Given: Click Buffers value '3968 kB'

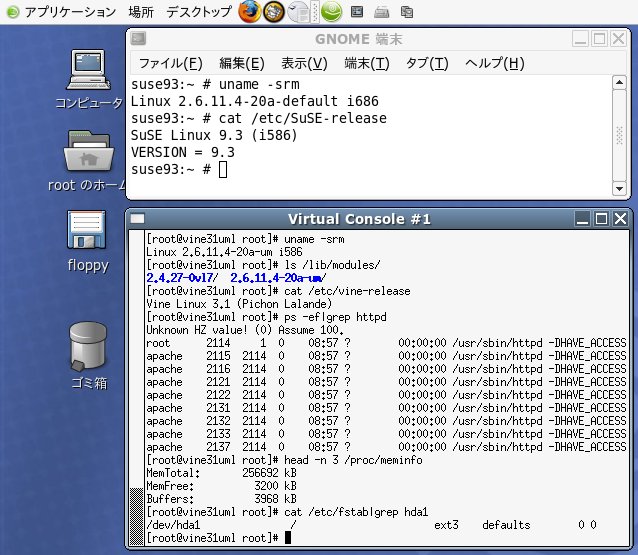Looking at the screenshot, I should [x=275, y=499].
